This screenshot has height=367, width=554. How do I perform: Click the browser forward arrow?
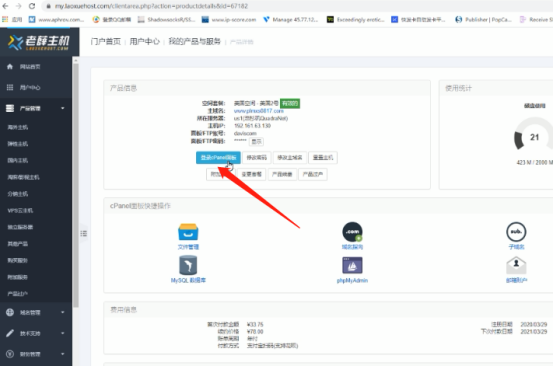(18, 6)
